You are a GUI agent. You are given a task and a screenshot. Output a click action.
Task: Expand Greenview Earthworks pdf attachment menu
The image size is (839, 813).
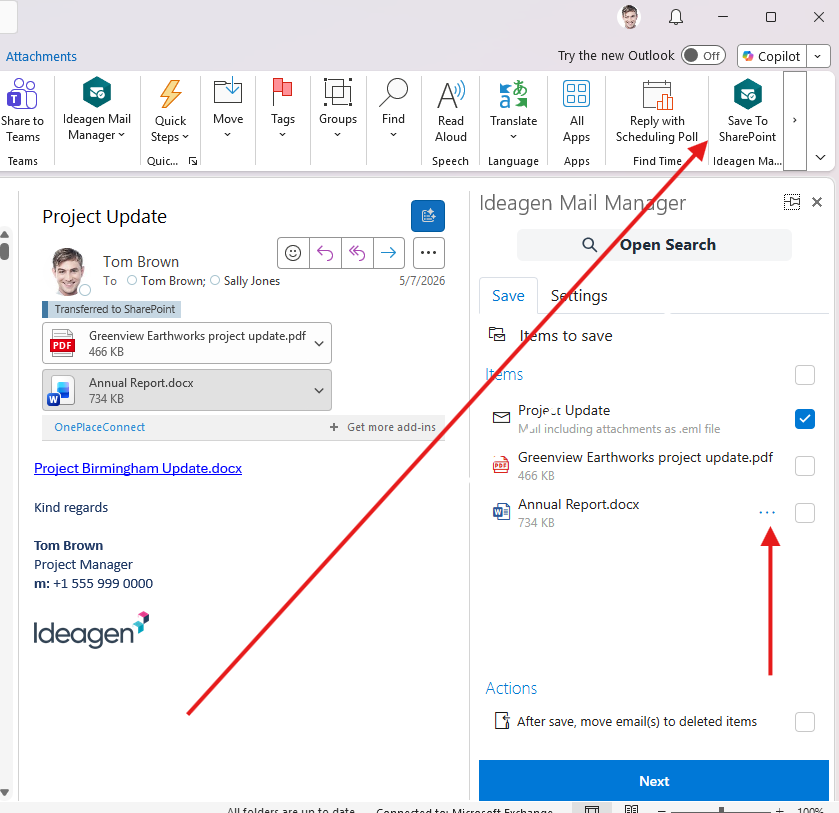[319, 343]
